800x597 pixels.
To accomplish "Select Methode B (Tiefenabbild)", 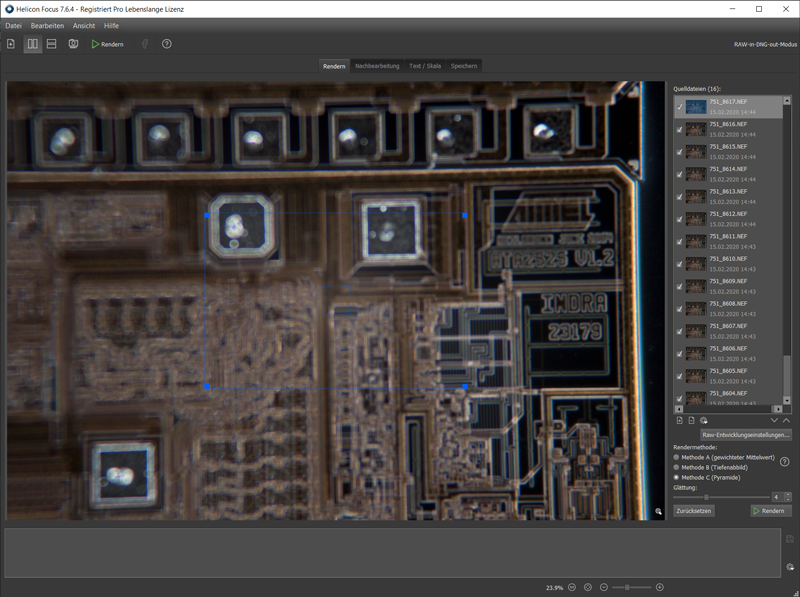I will click(x=677, y=467).
